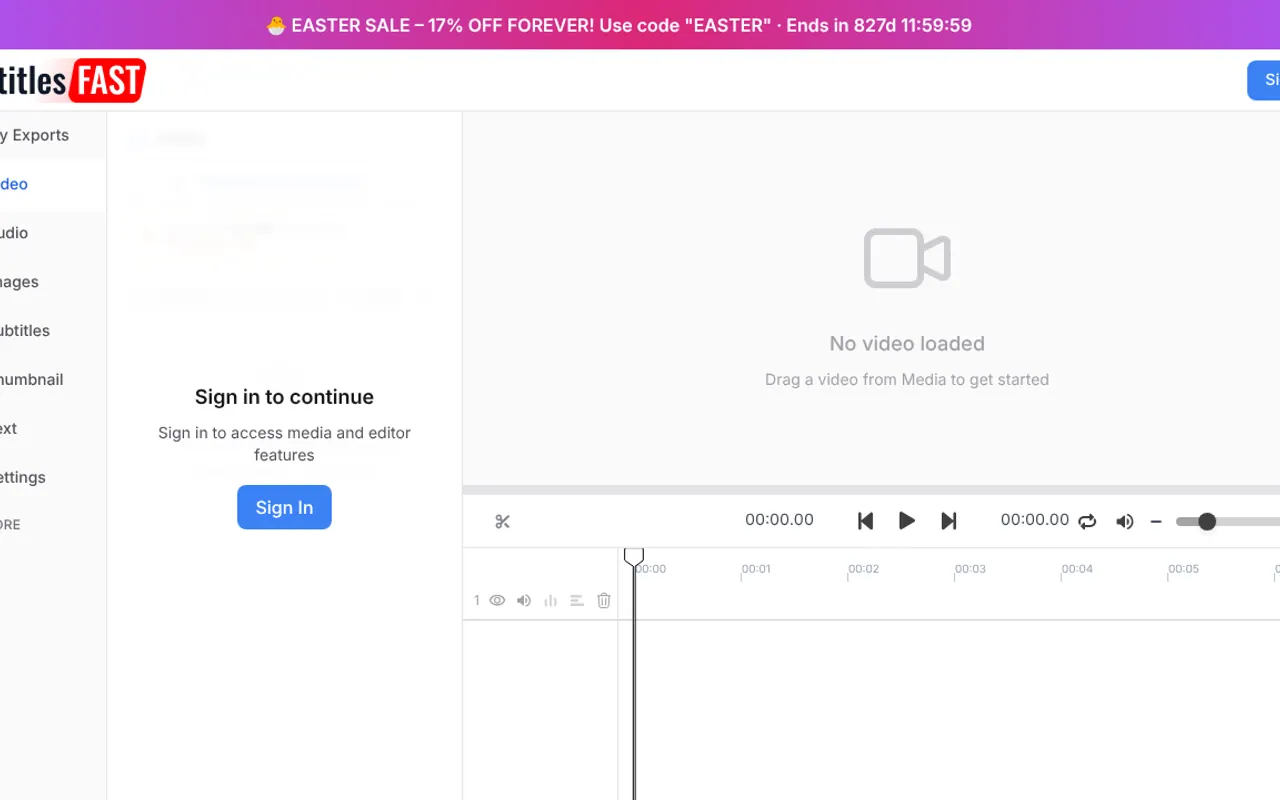Click the Sign In button in media panel
Image resolution: width=1280 pixels, height=800 pixels.
284,507
